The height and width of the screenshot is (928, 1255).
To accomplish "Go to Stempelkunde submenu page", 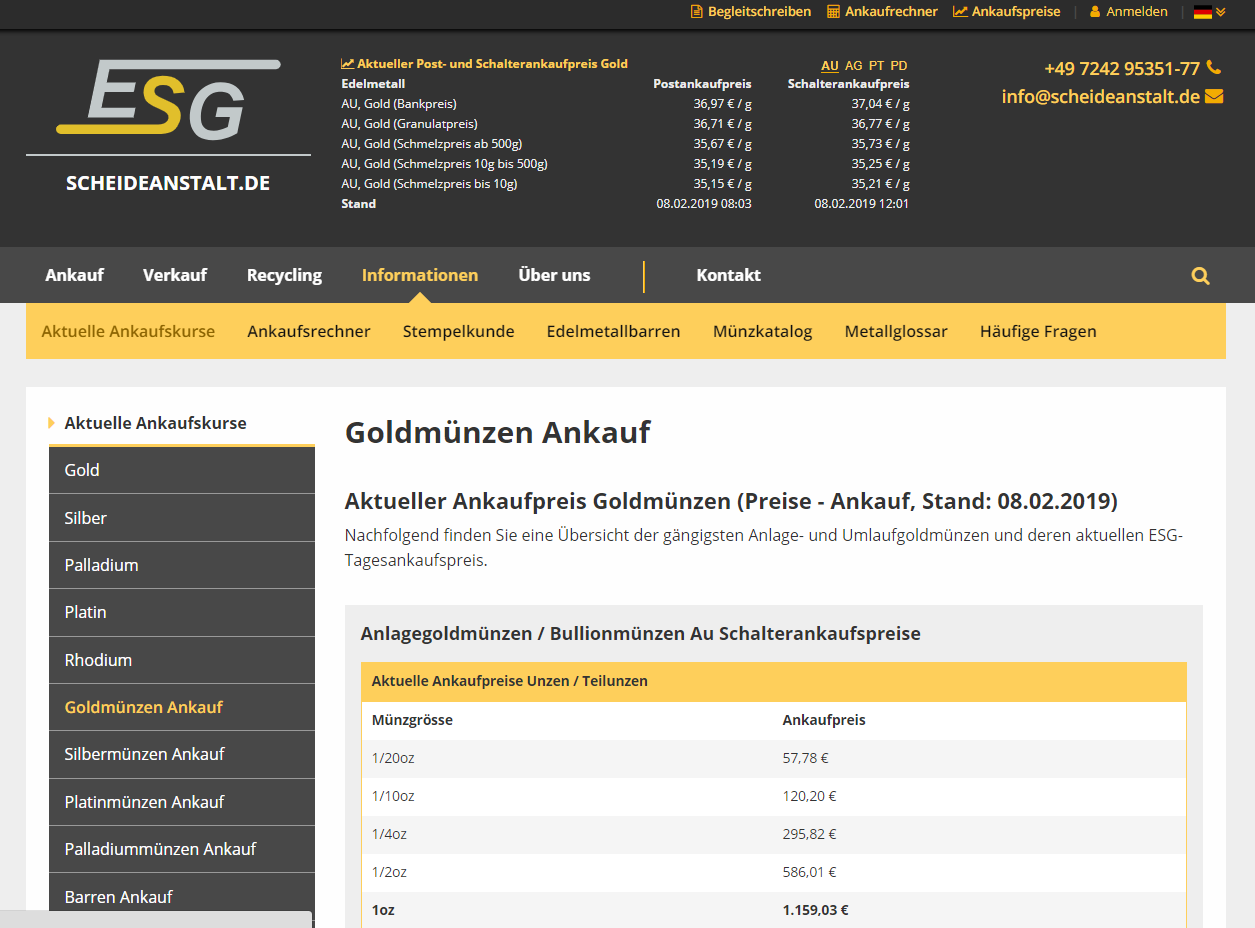I will (458, 331).
